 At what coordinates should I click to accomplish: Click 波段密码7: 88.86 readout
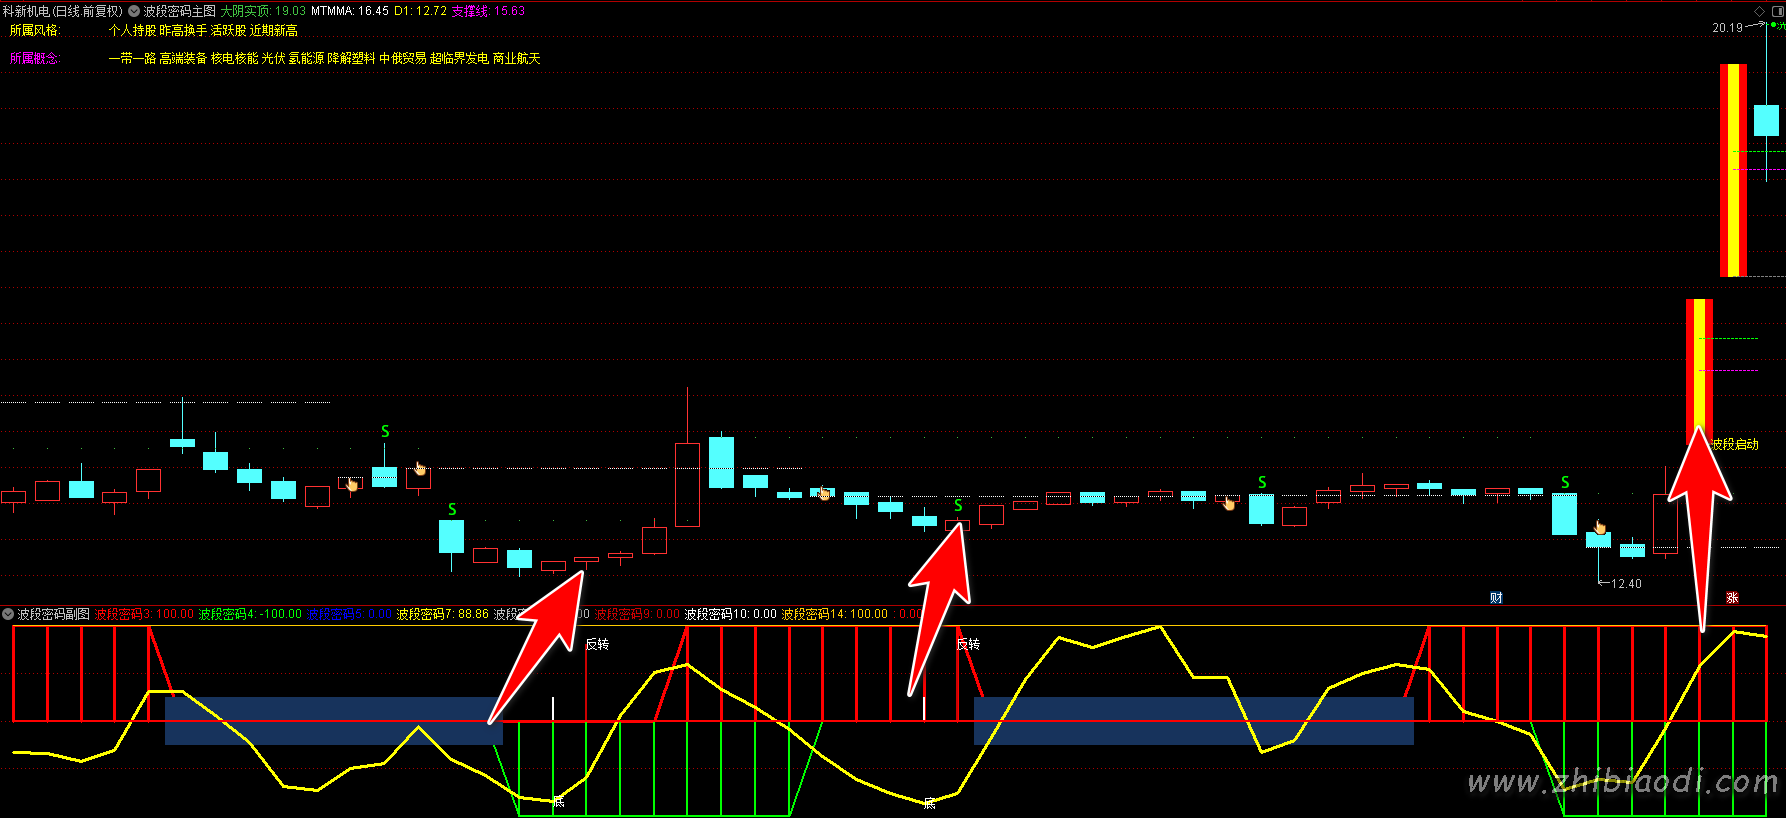tap(443, 614)
